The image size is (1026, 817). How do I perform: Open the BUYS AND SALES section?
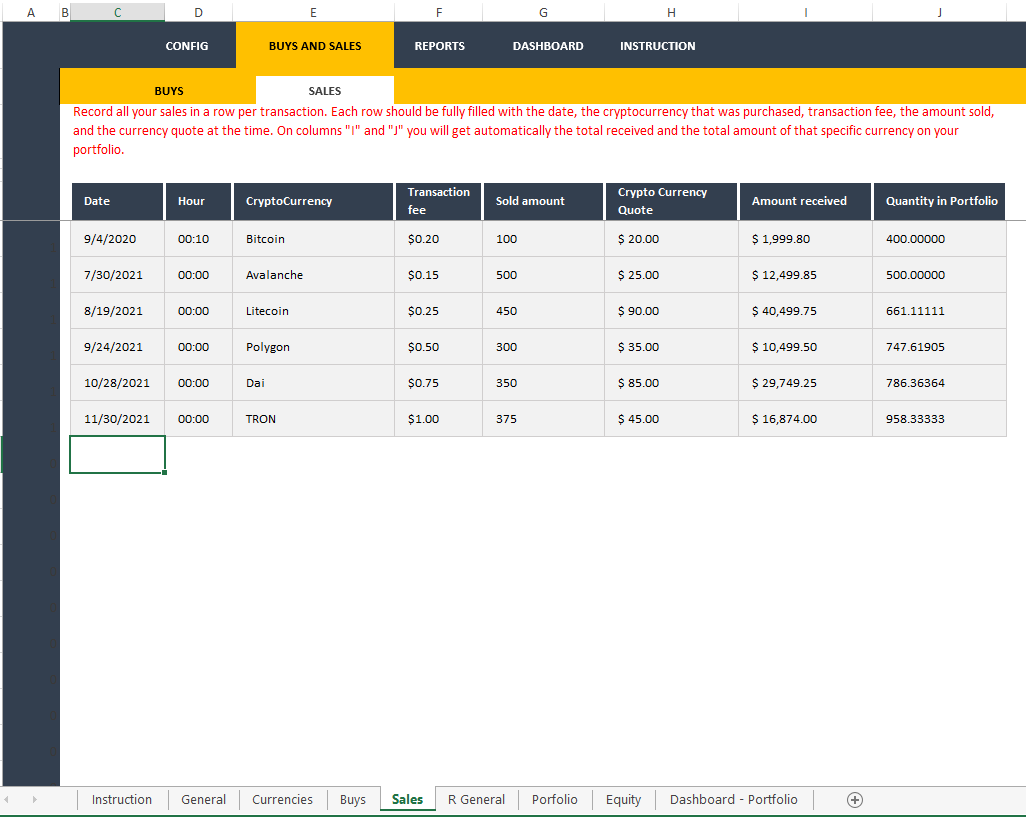pos(315,46)
